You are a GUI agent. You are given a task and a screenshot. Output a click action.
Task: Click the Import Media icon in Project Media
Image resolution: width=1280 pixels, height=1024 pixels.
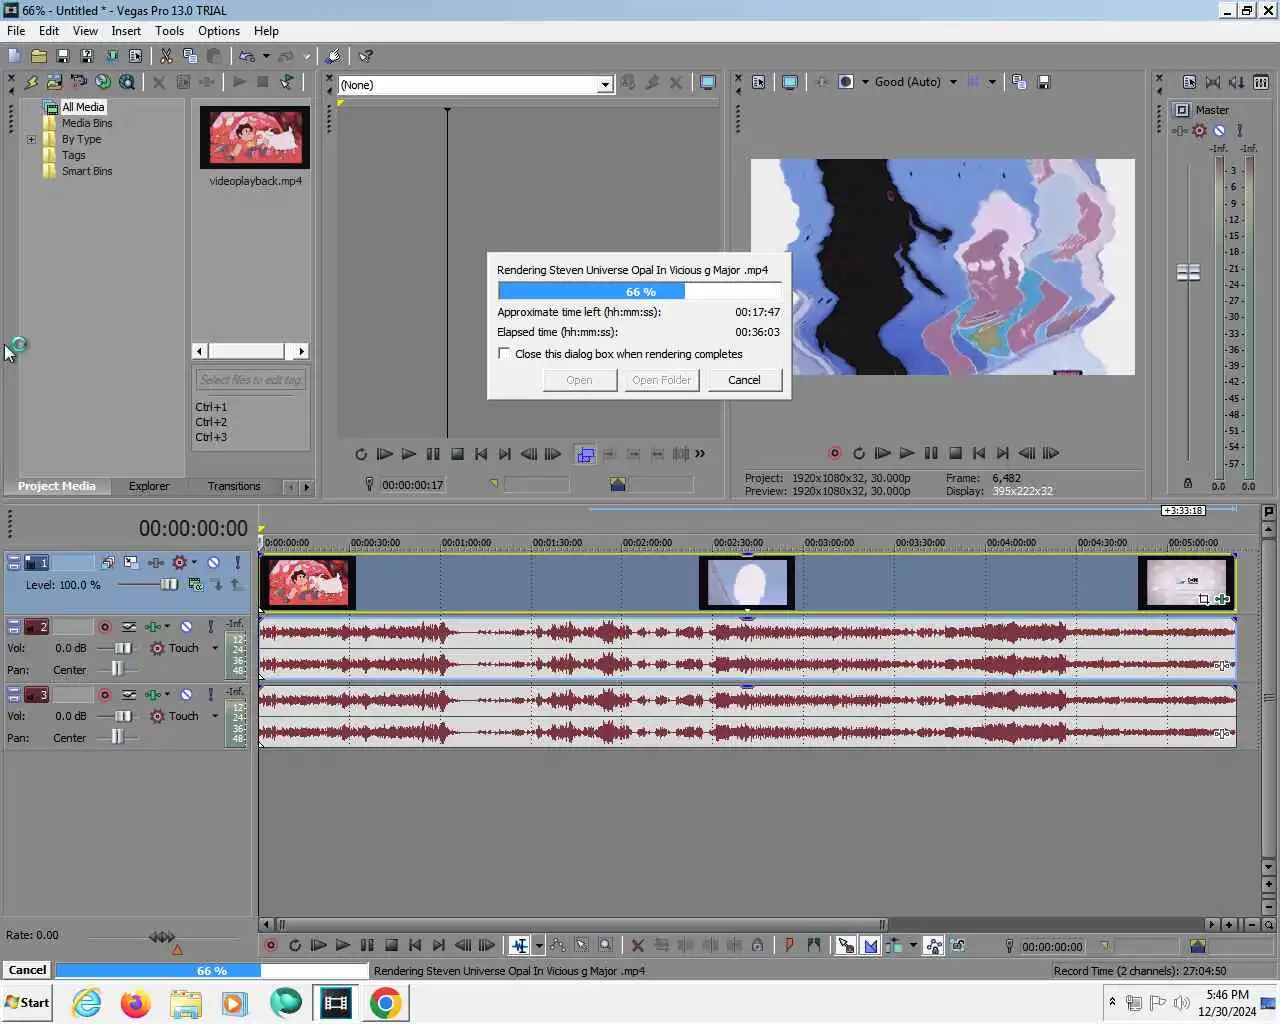pyautogui.click(x=54, y=82)
